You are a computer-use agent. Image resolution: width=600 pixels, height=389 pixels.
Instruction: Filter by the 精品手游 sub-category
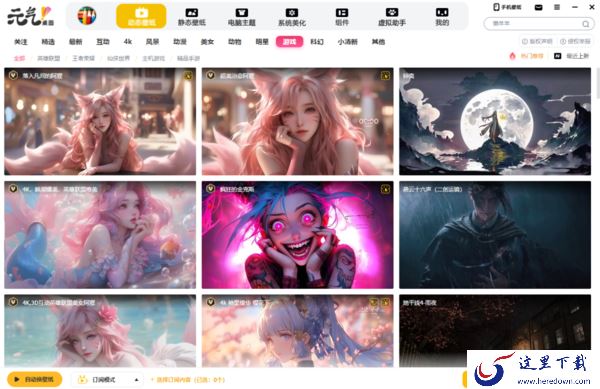[188, 59]
